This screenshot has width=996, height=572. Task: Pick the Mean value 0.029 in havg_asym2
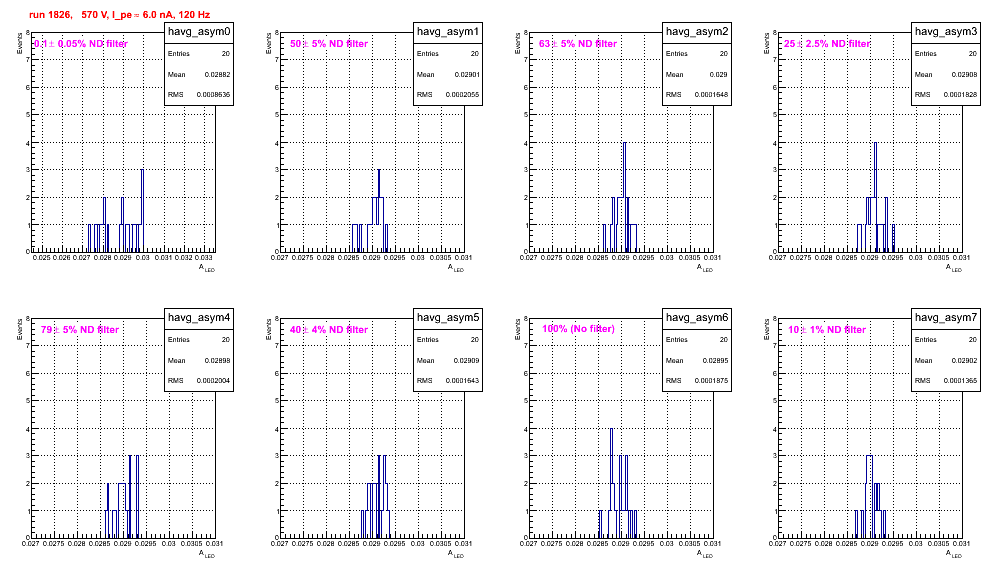pyautogui.click(x=718, y=74)
